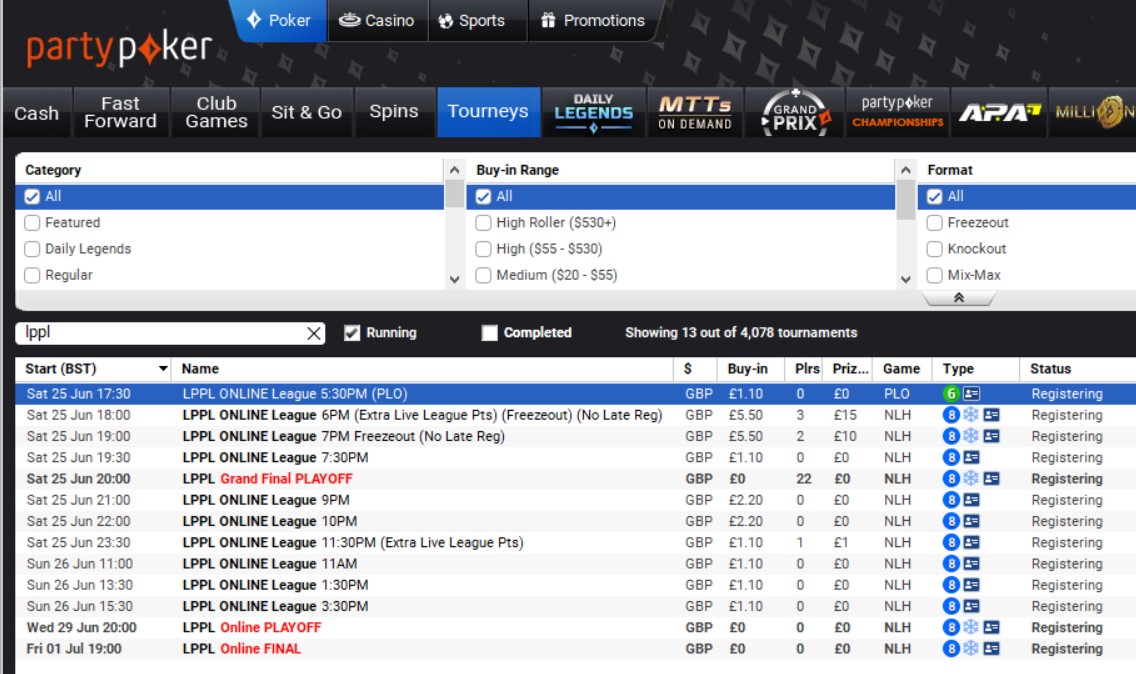Check the High Roller ($530+) checkbox
The image size is (1136, 674).
point(483,222)
